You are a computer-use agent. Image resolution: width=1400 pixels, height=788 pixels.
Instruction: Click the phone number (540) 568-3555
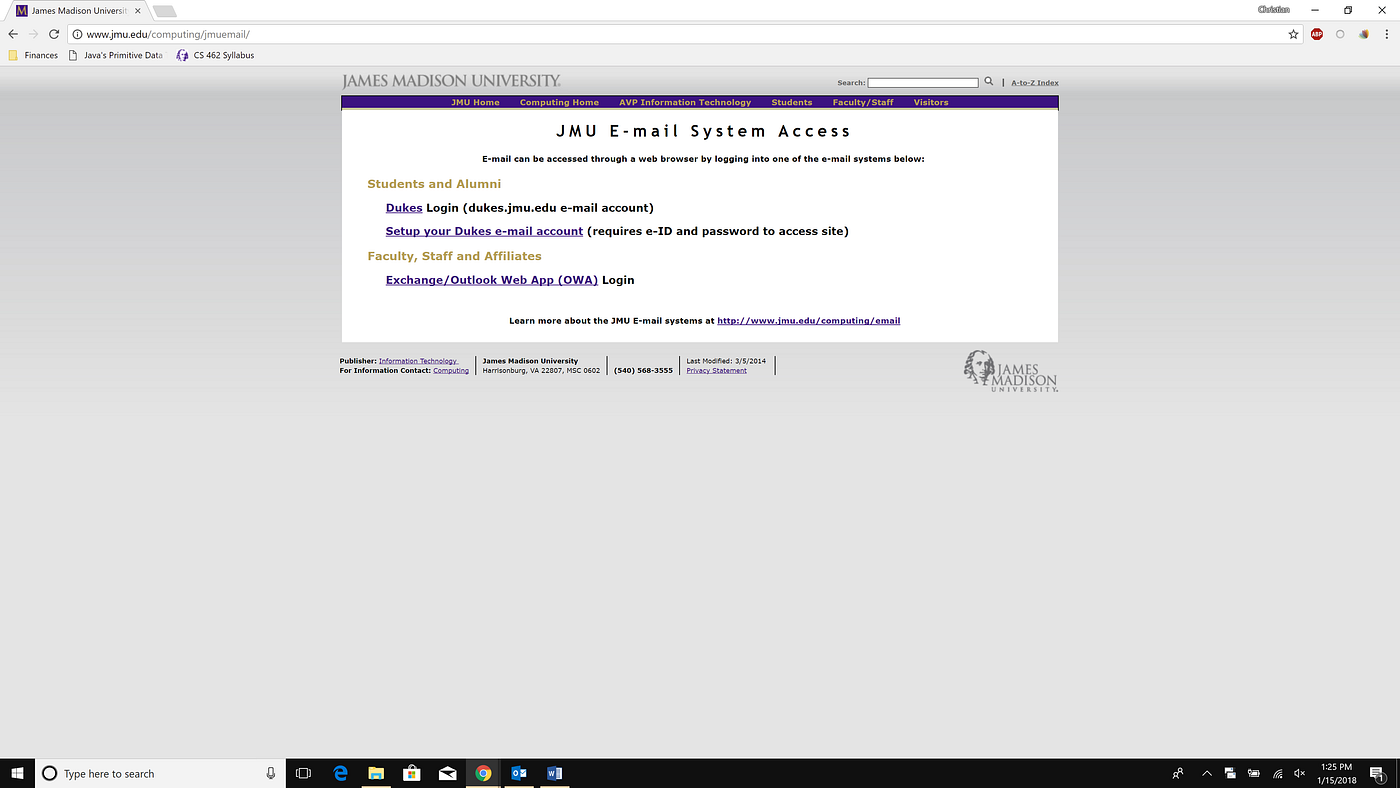[643, 370]
